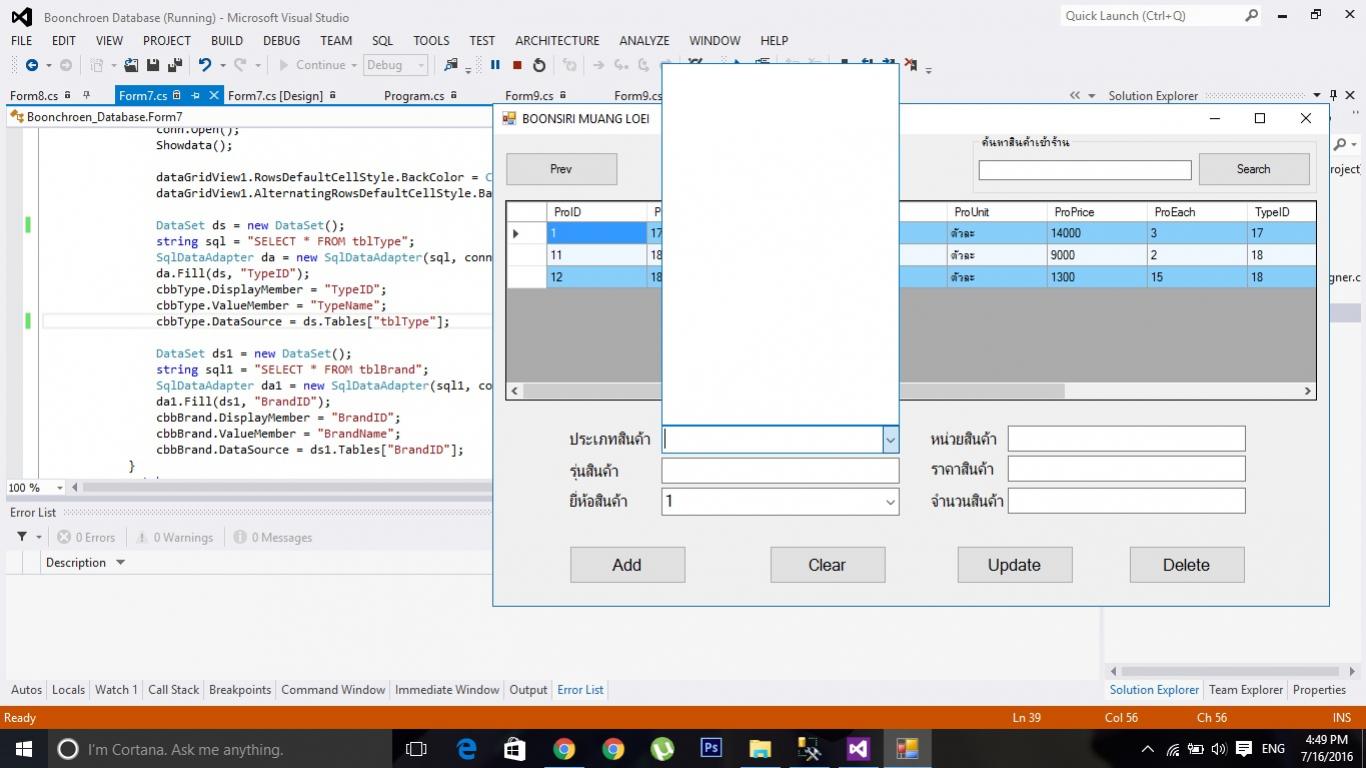This screenshot has width=1366, height=768.
Task: Toggle the 0 Warnings filter
Action: (174, 537)
